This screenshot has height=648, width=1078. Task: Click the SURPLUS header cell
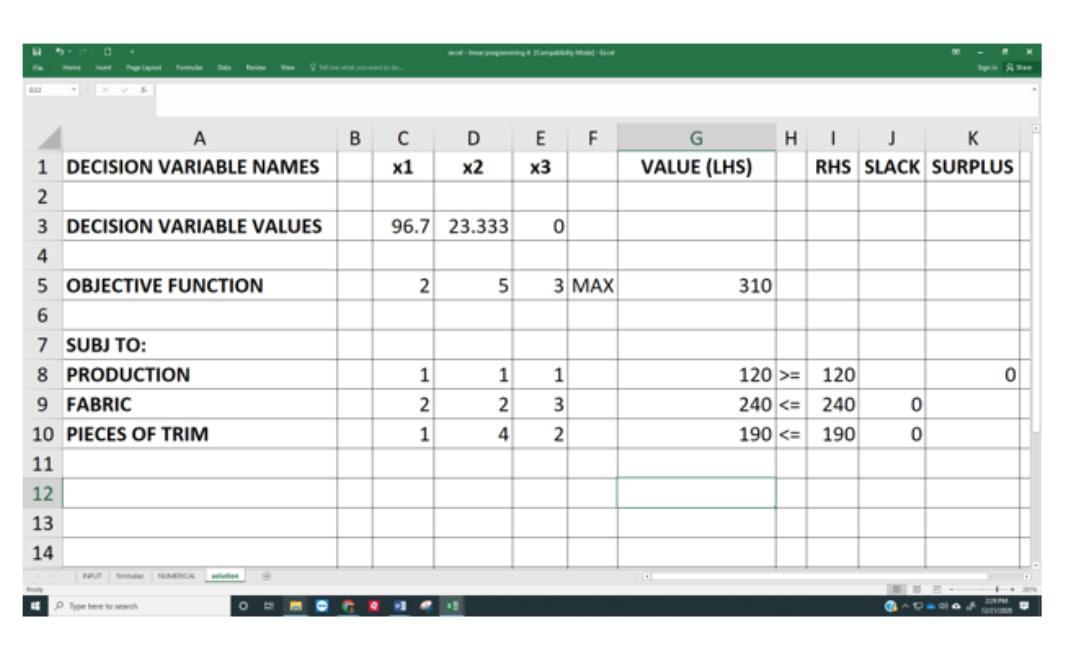click(973, 167)
